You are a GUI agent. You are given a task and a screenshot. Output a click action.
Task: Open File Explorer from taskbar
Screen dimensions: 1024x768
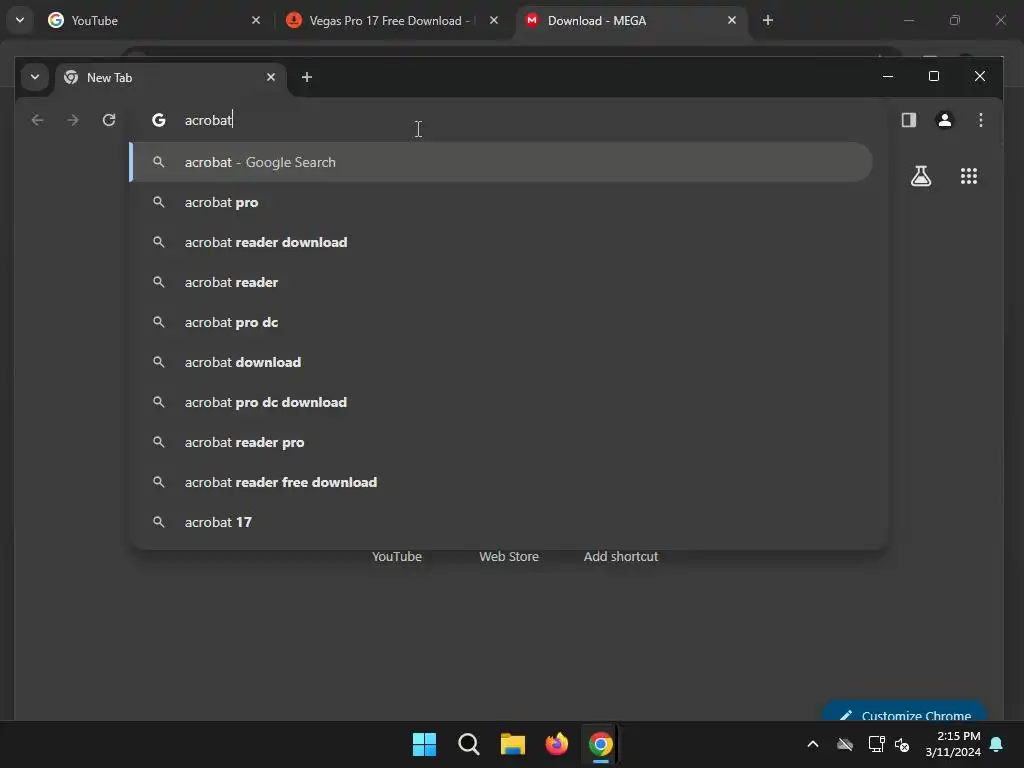513,744
